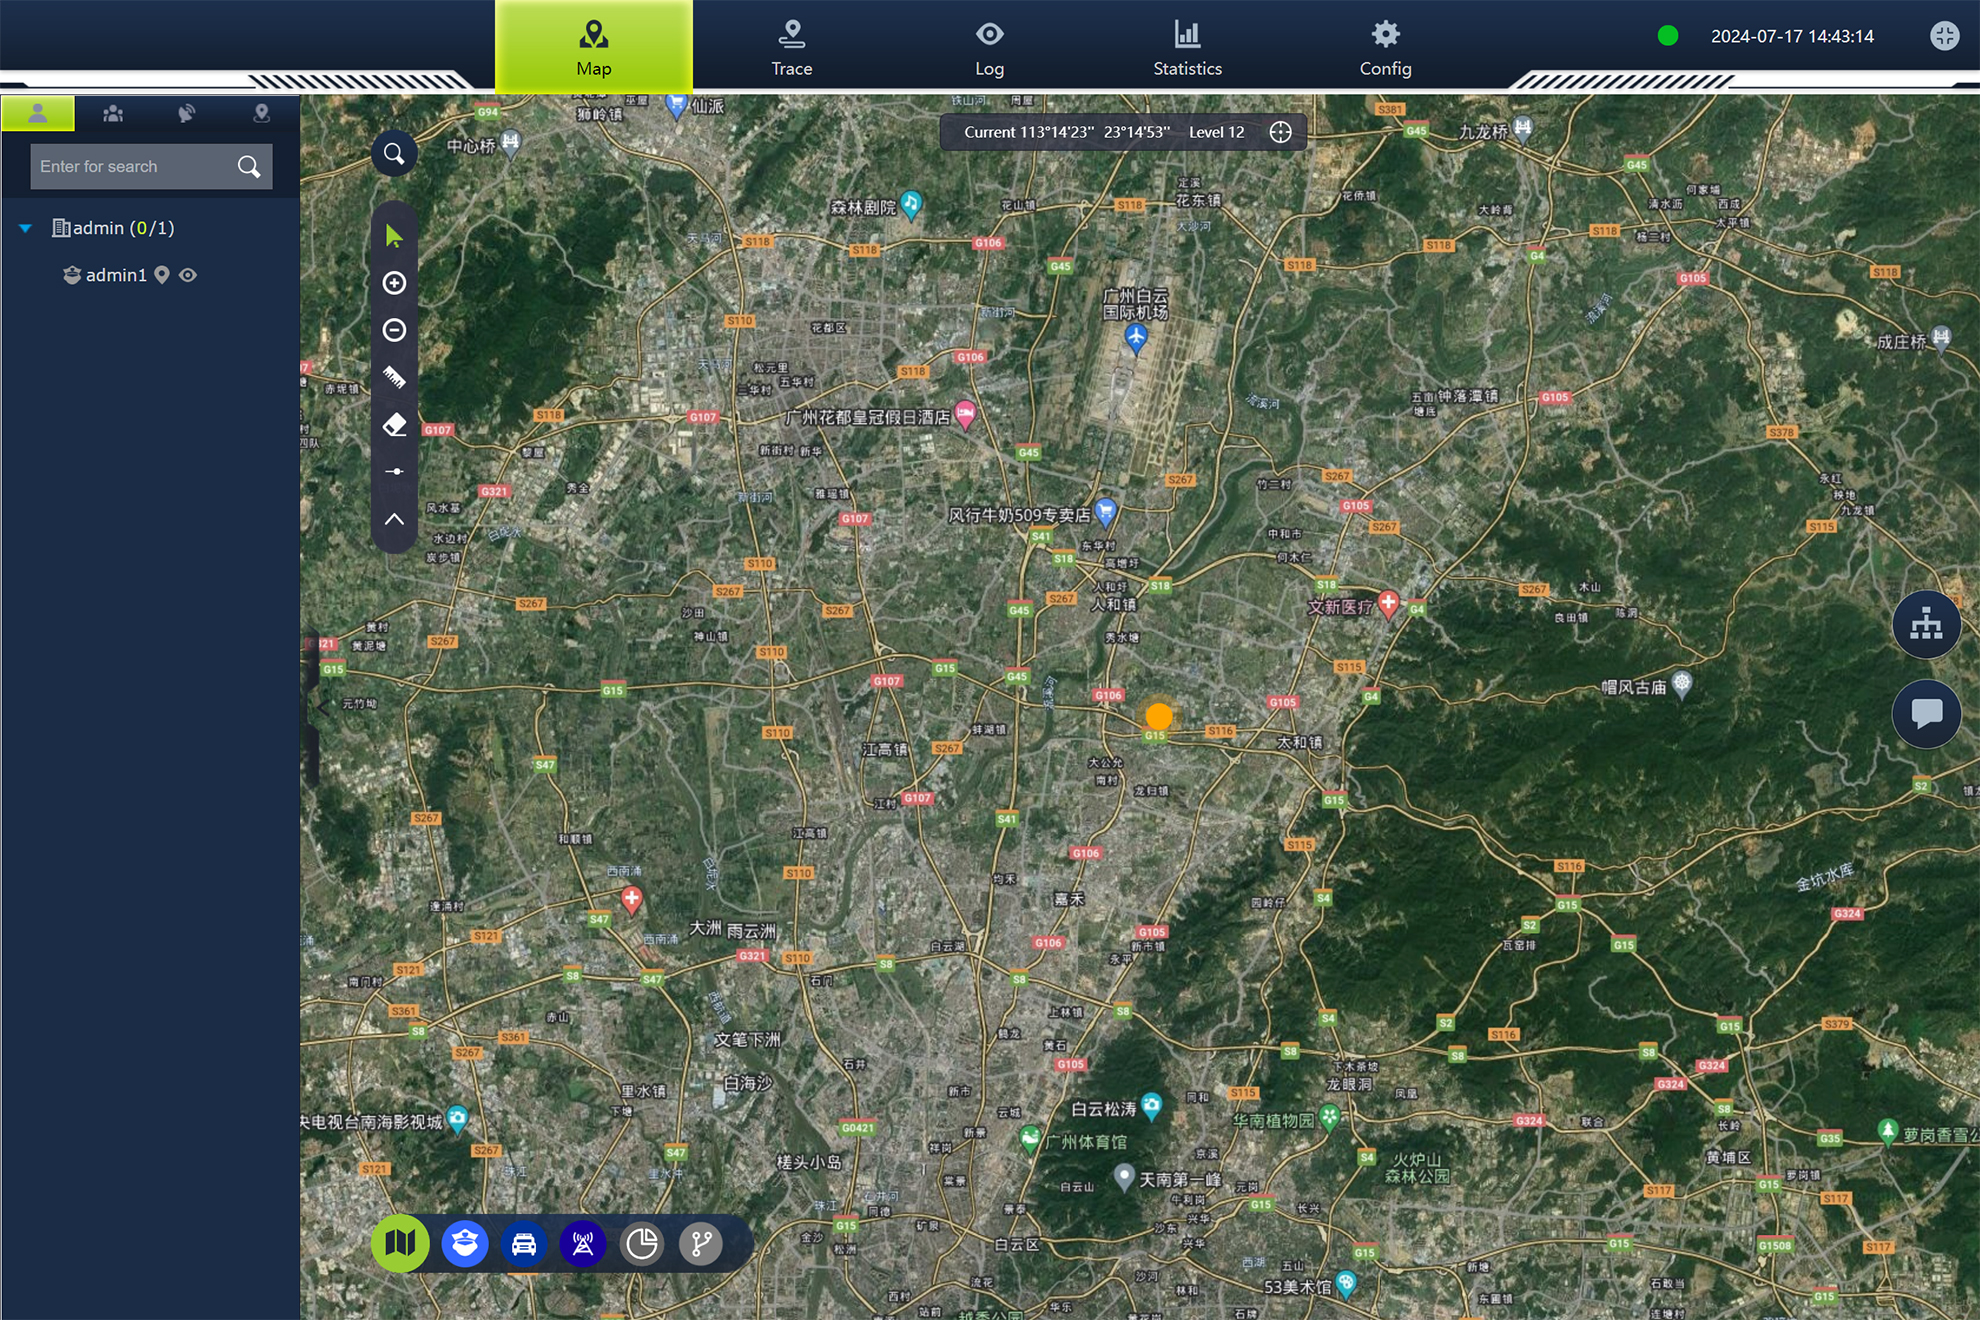Image resolution: width=1980 pixels, height=1320 pixels.
Task: Click the Enter for search field
Action: pyautogui.click(x=130, y=166)
